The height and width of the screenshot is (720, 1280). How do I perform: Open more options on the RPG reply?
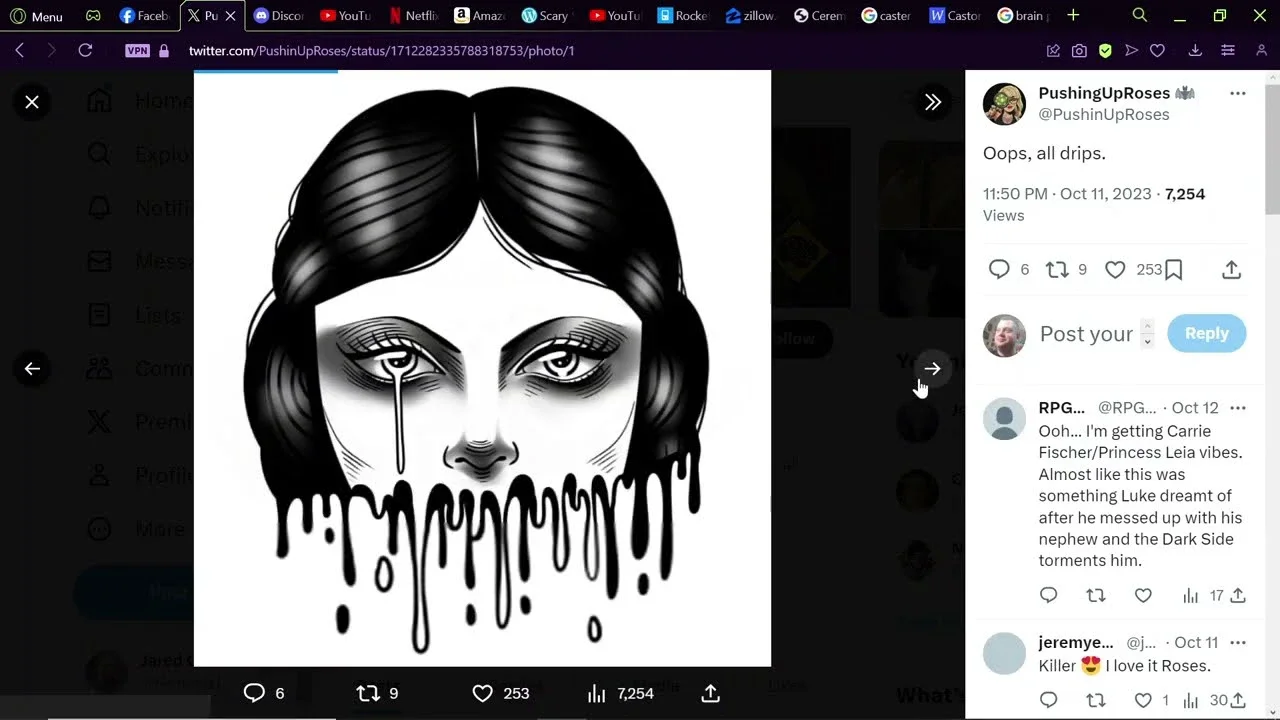(1237, 408)
